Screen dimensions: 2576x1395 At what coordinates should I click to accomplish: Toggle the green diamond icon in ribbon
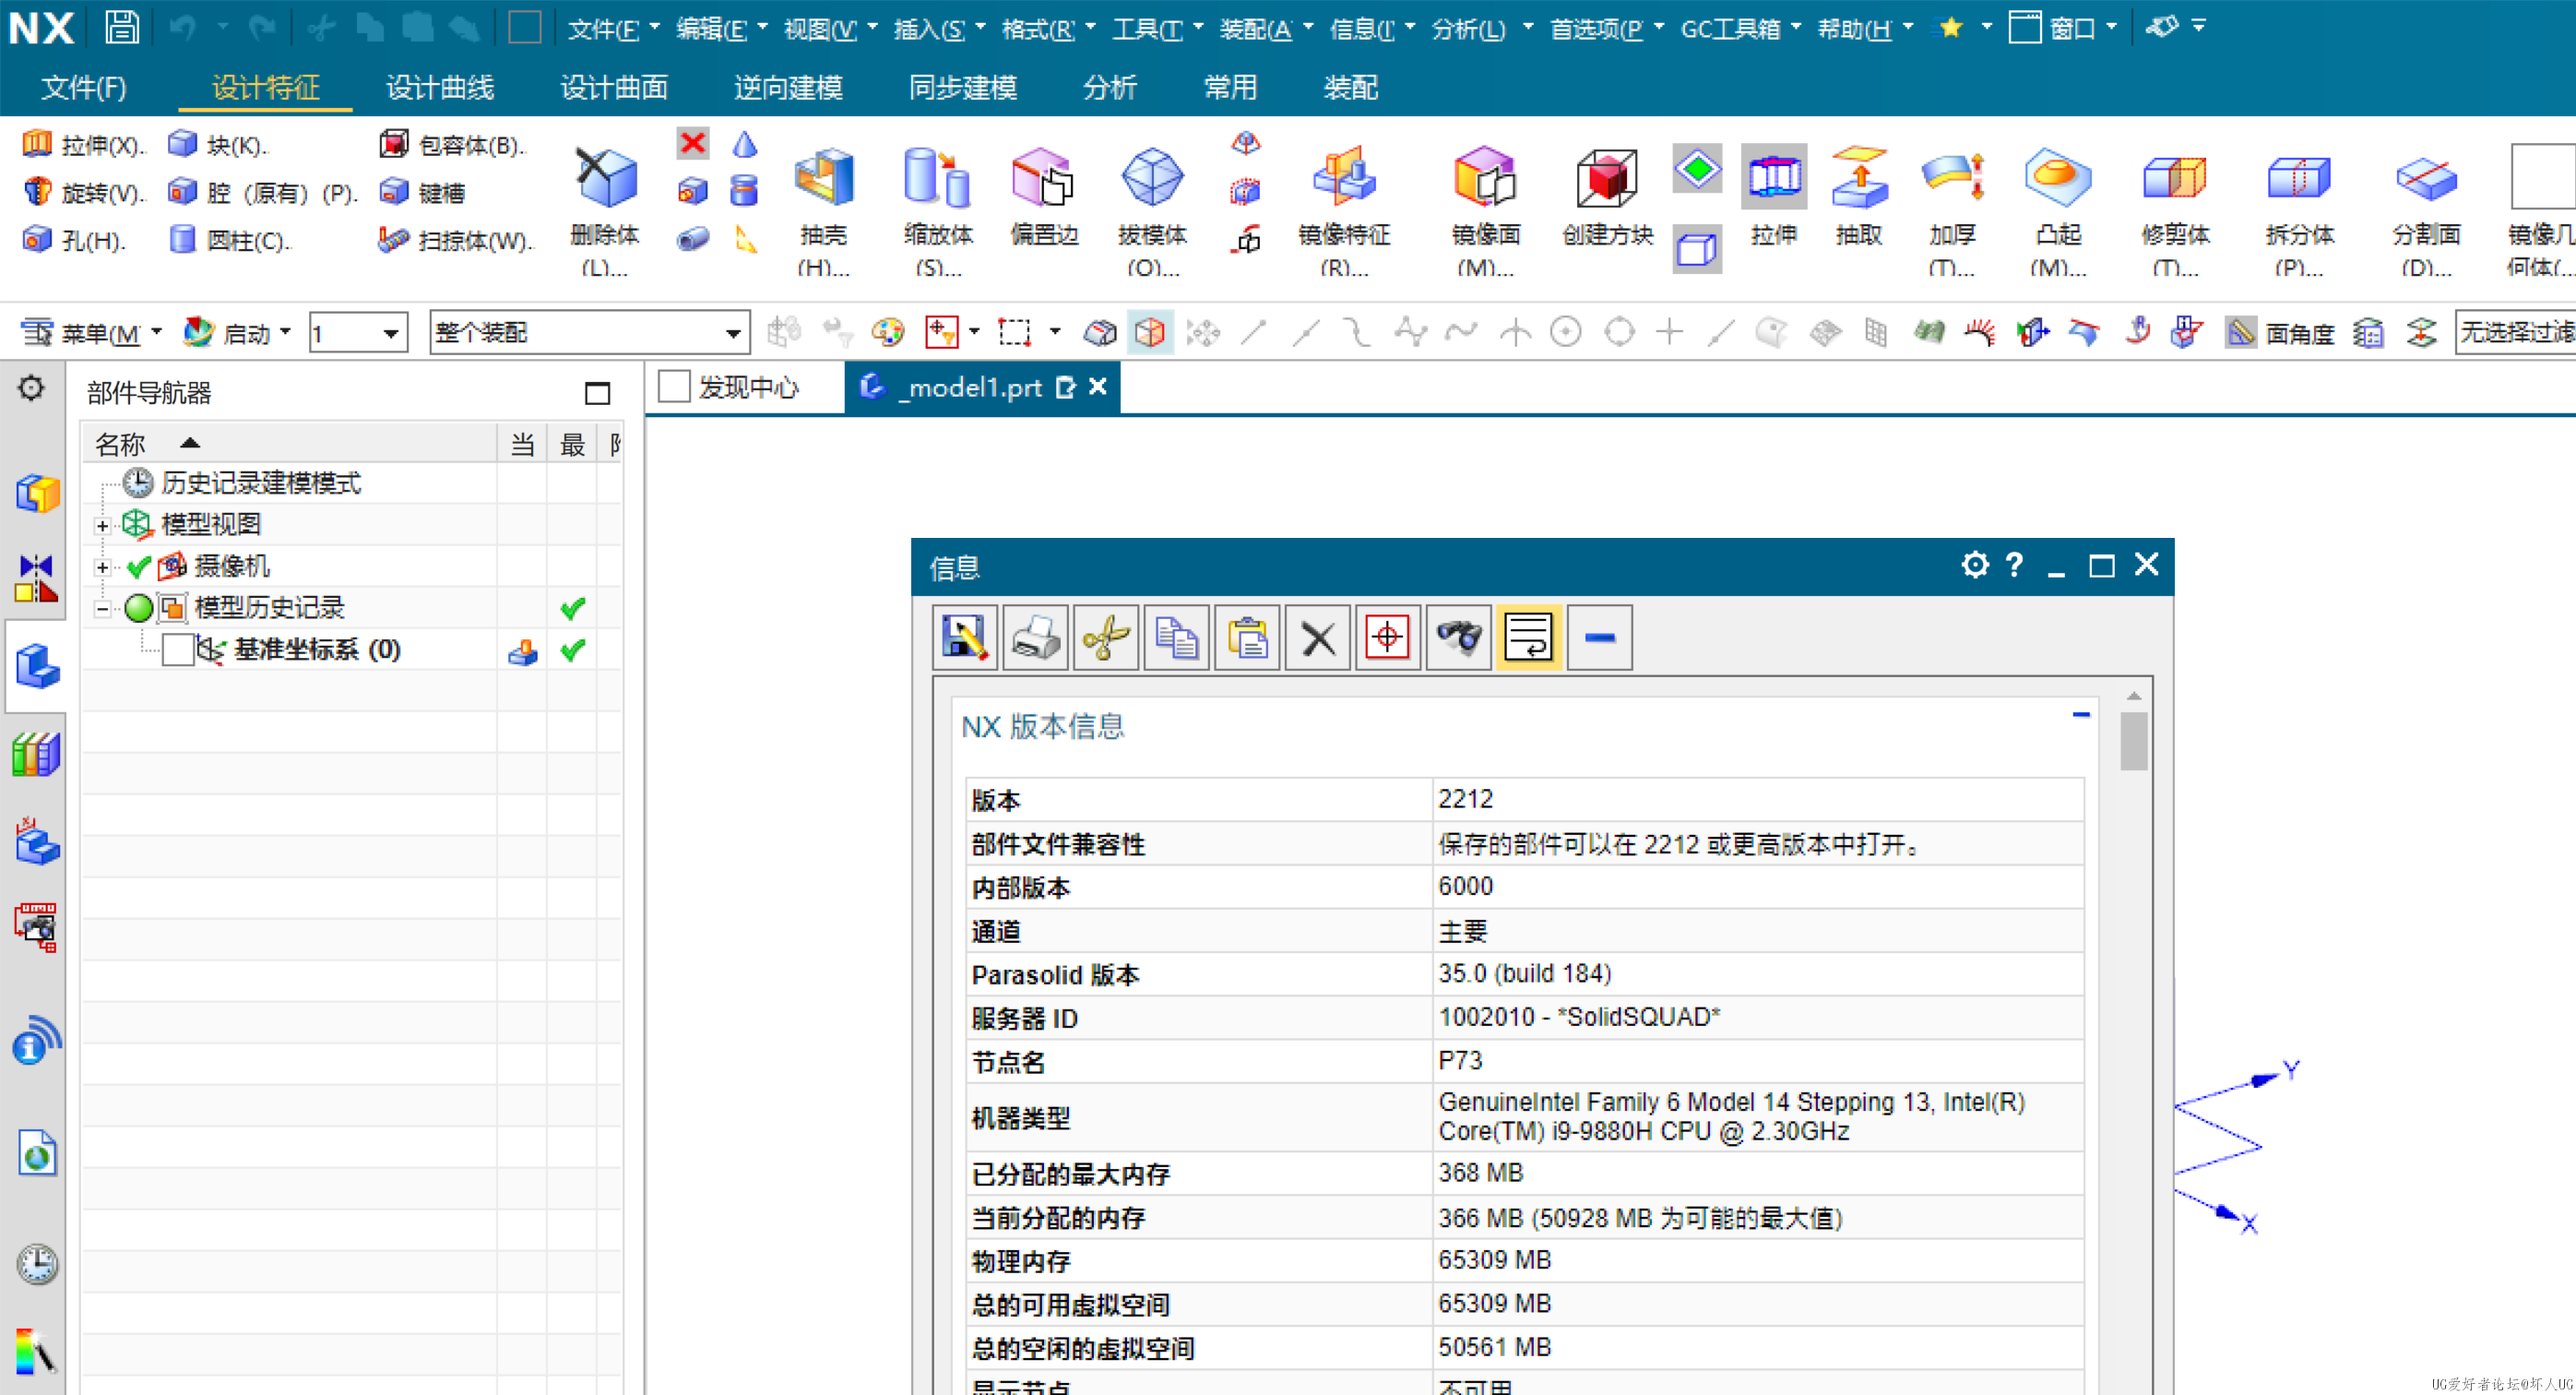(1697, 169)
